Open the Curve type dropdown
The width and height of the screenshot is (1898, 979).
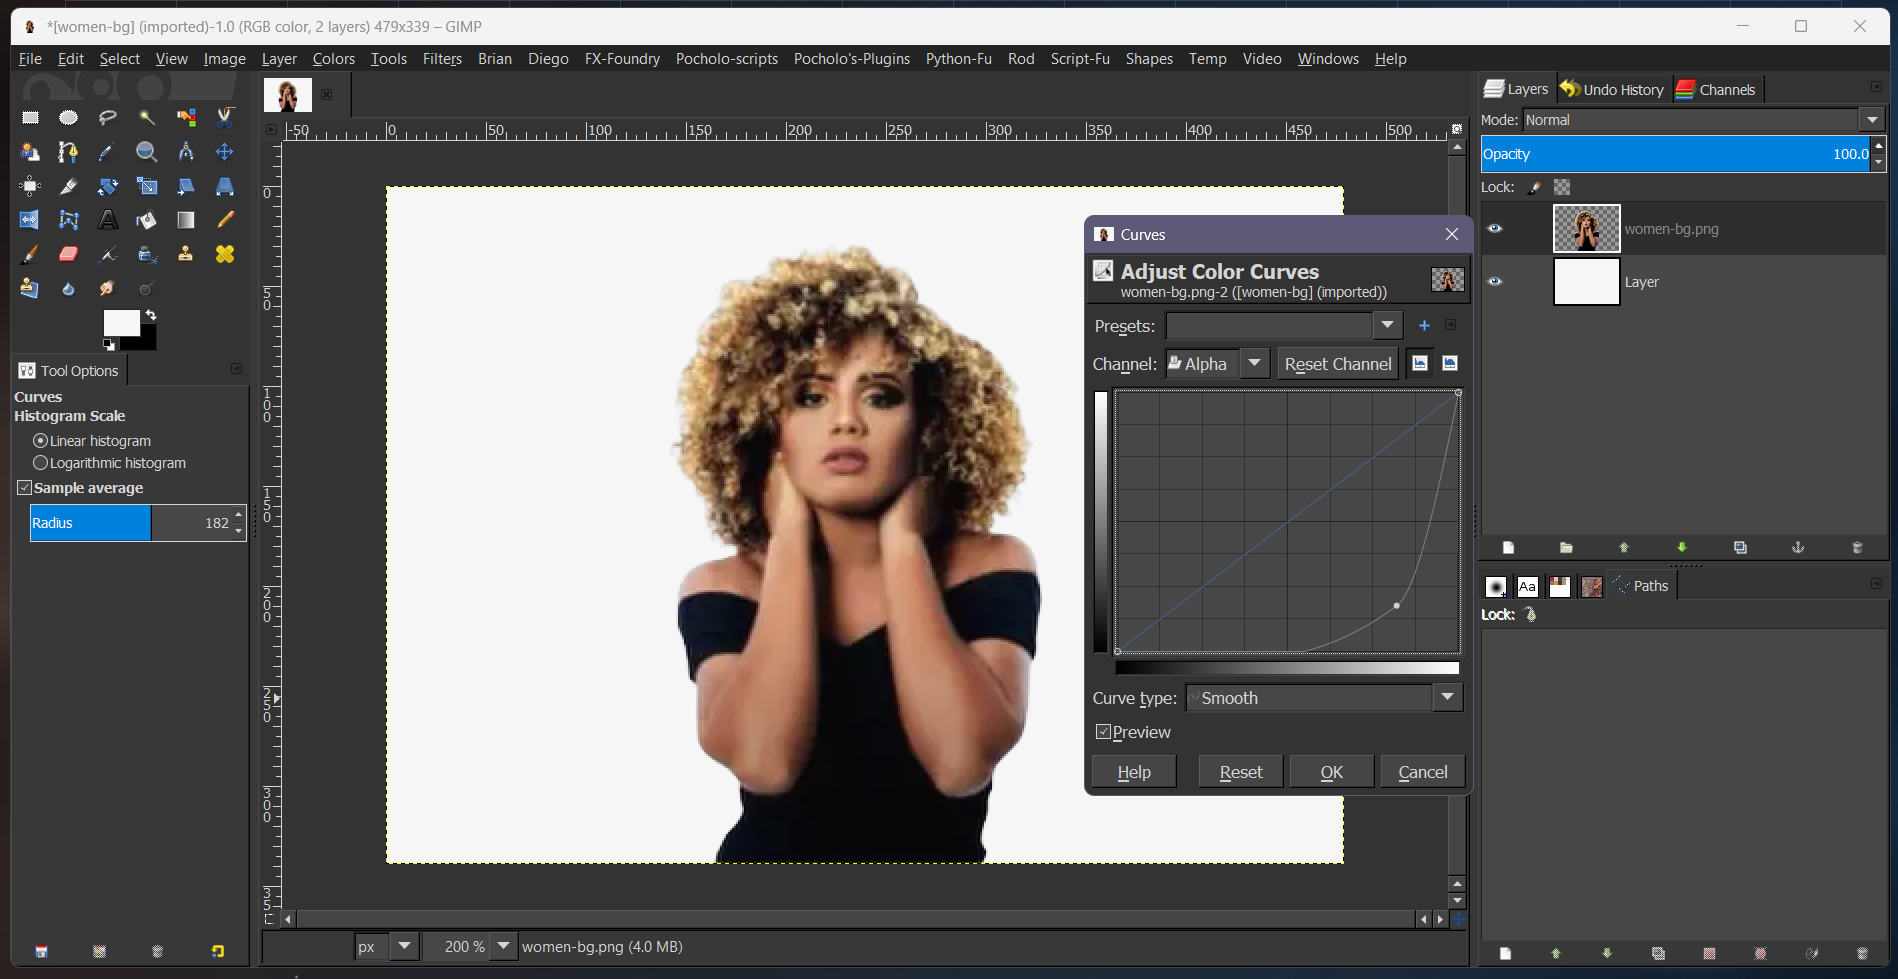point(1447,697)
